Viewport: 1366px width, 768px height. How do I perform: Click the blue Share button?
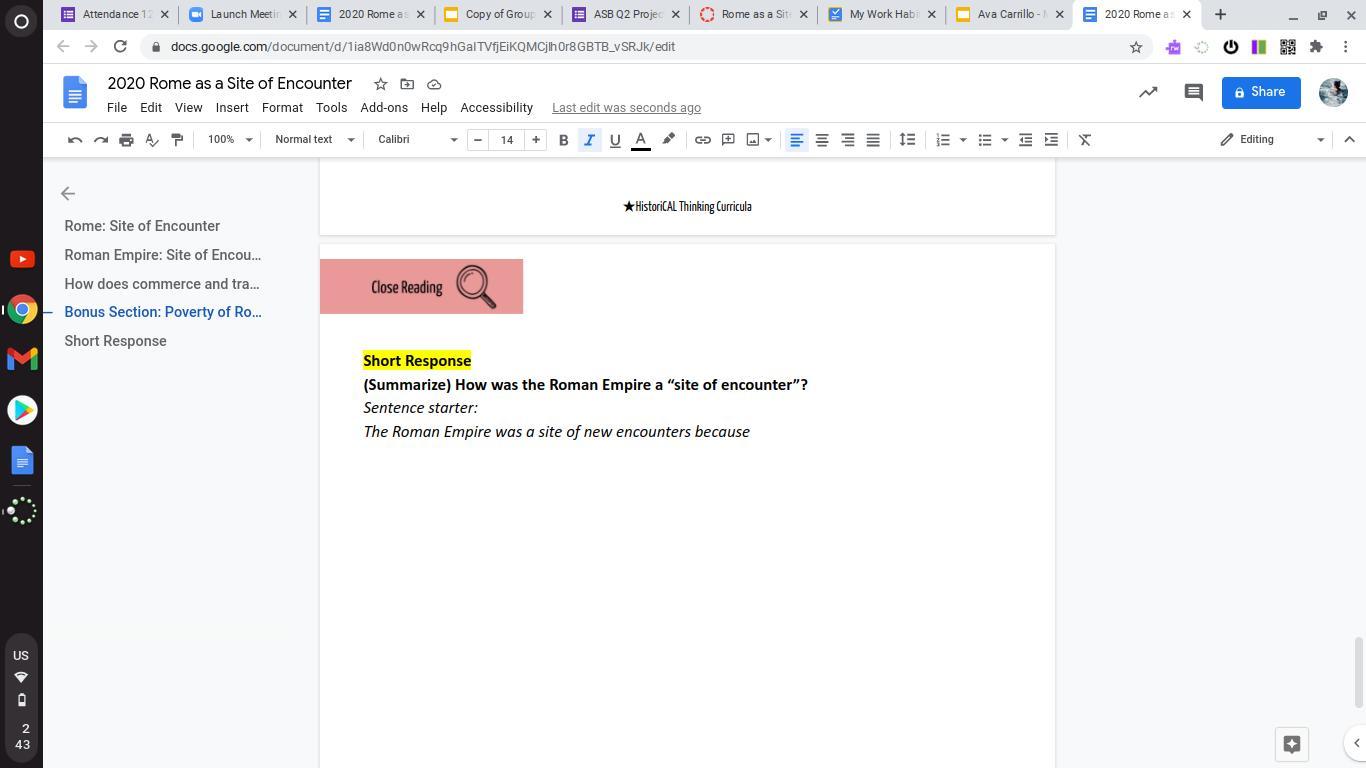point(1260,92)
